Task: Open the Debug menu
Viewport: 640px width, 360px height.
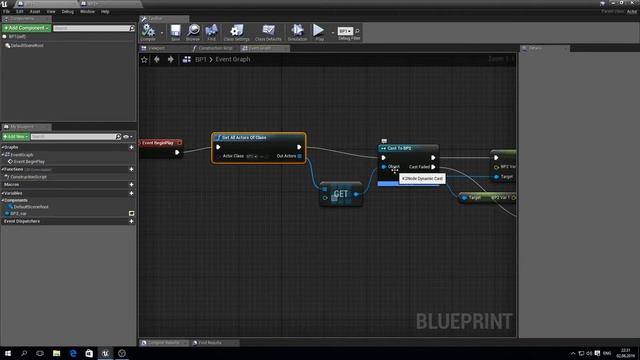Action: tap(68, 11)
